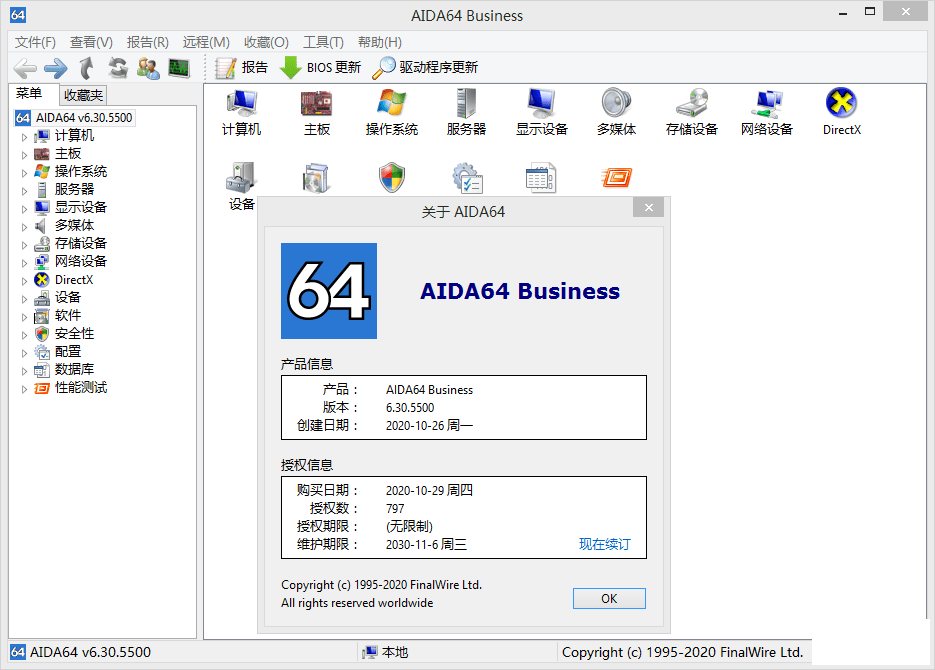Expand the 操作系统 tree node
This screenshot has width=935, height=670.
24,173
